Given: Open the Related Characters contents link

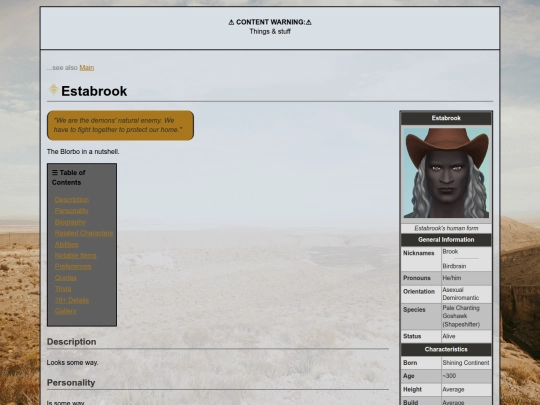Looking at the screenshot, I should (84, 233).
